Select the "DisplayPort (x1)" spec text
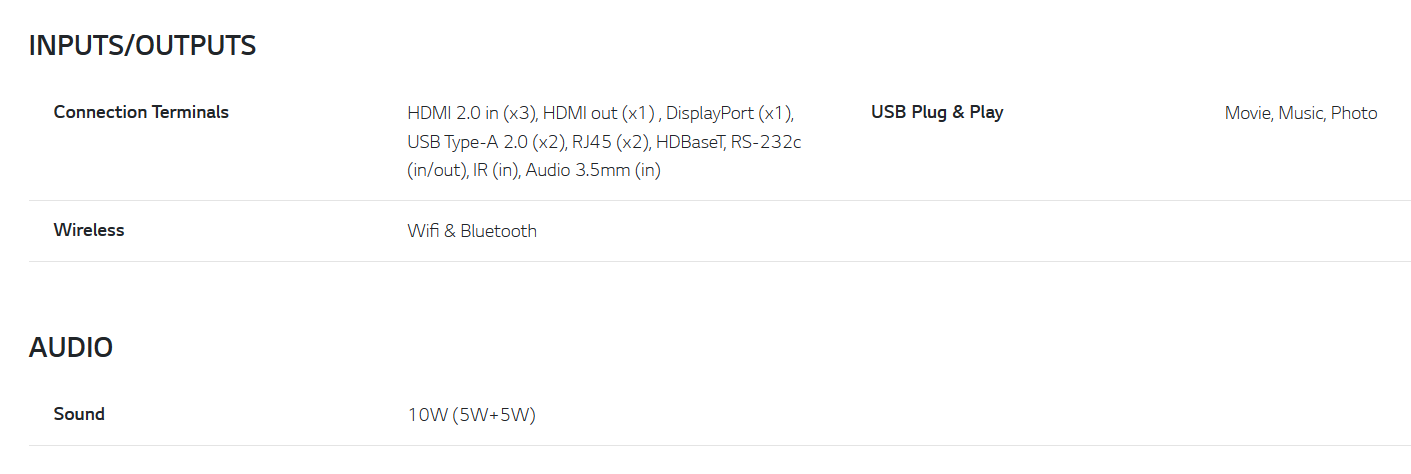The width and height of the screenshot is (1411, 474). (729, 113)
